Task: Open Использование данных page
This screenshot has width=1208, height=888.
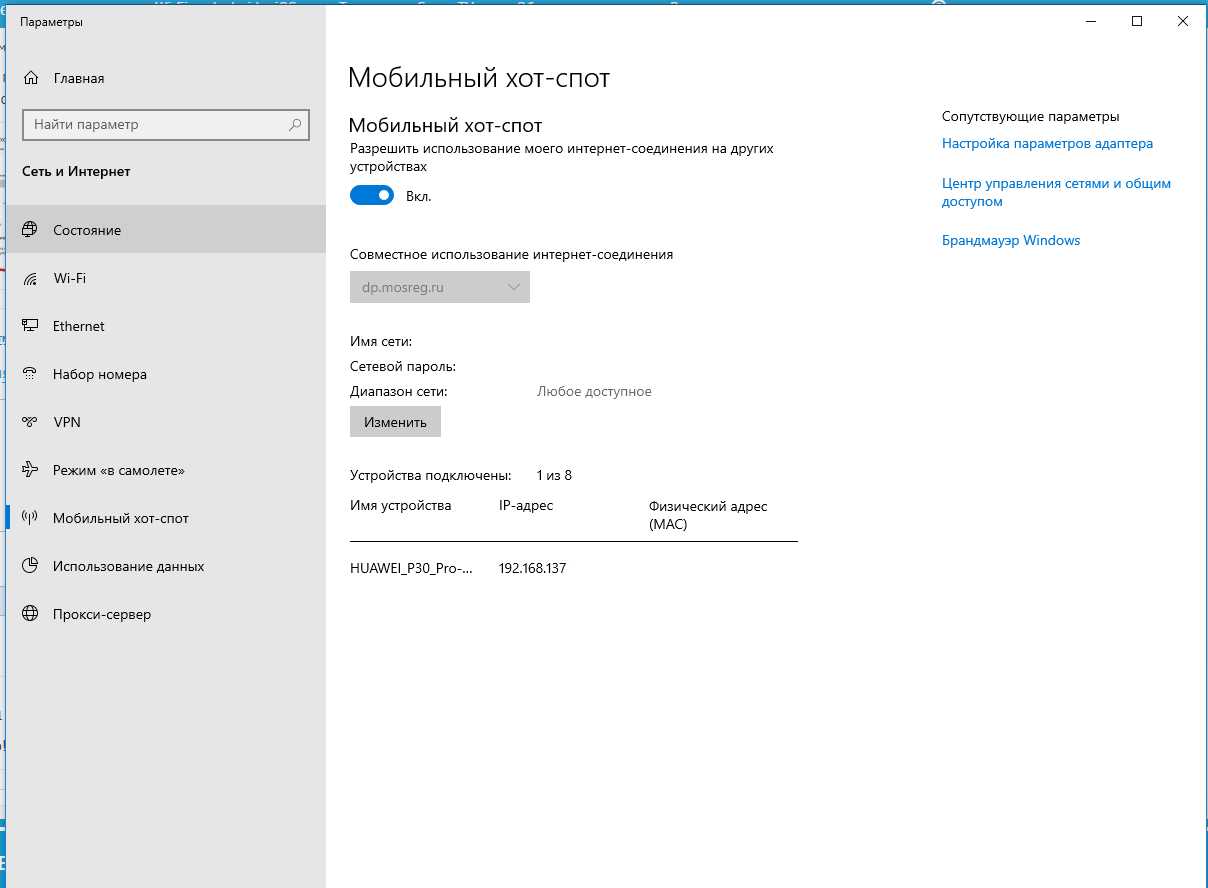Action: click(x=166, y=566)
